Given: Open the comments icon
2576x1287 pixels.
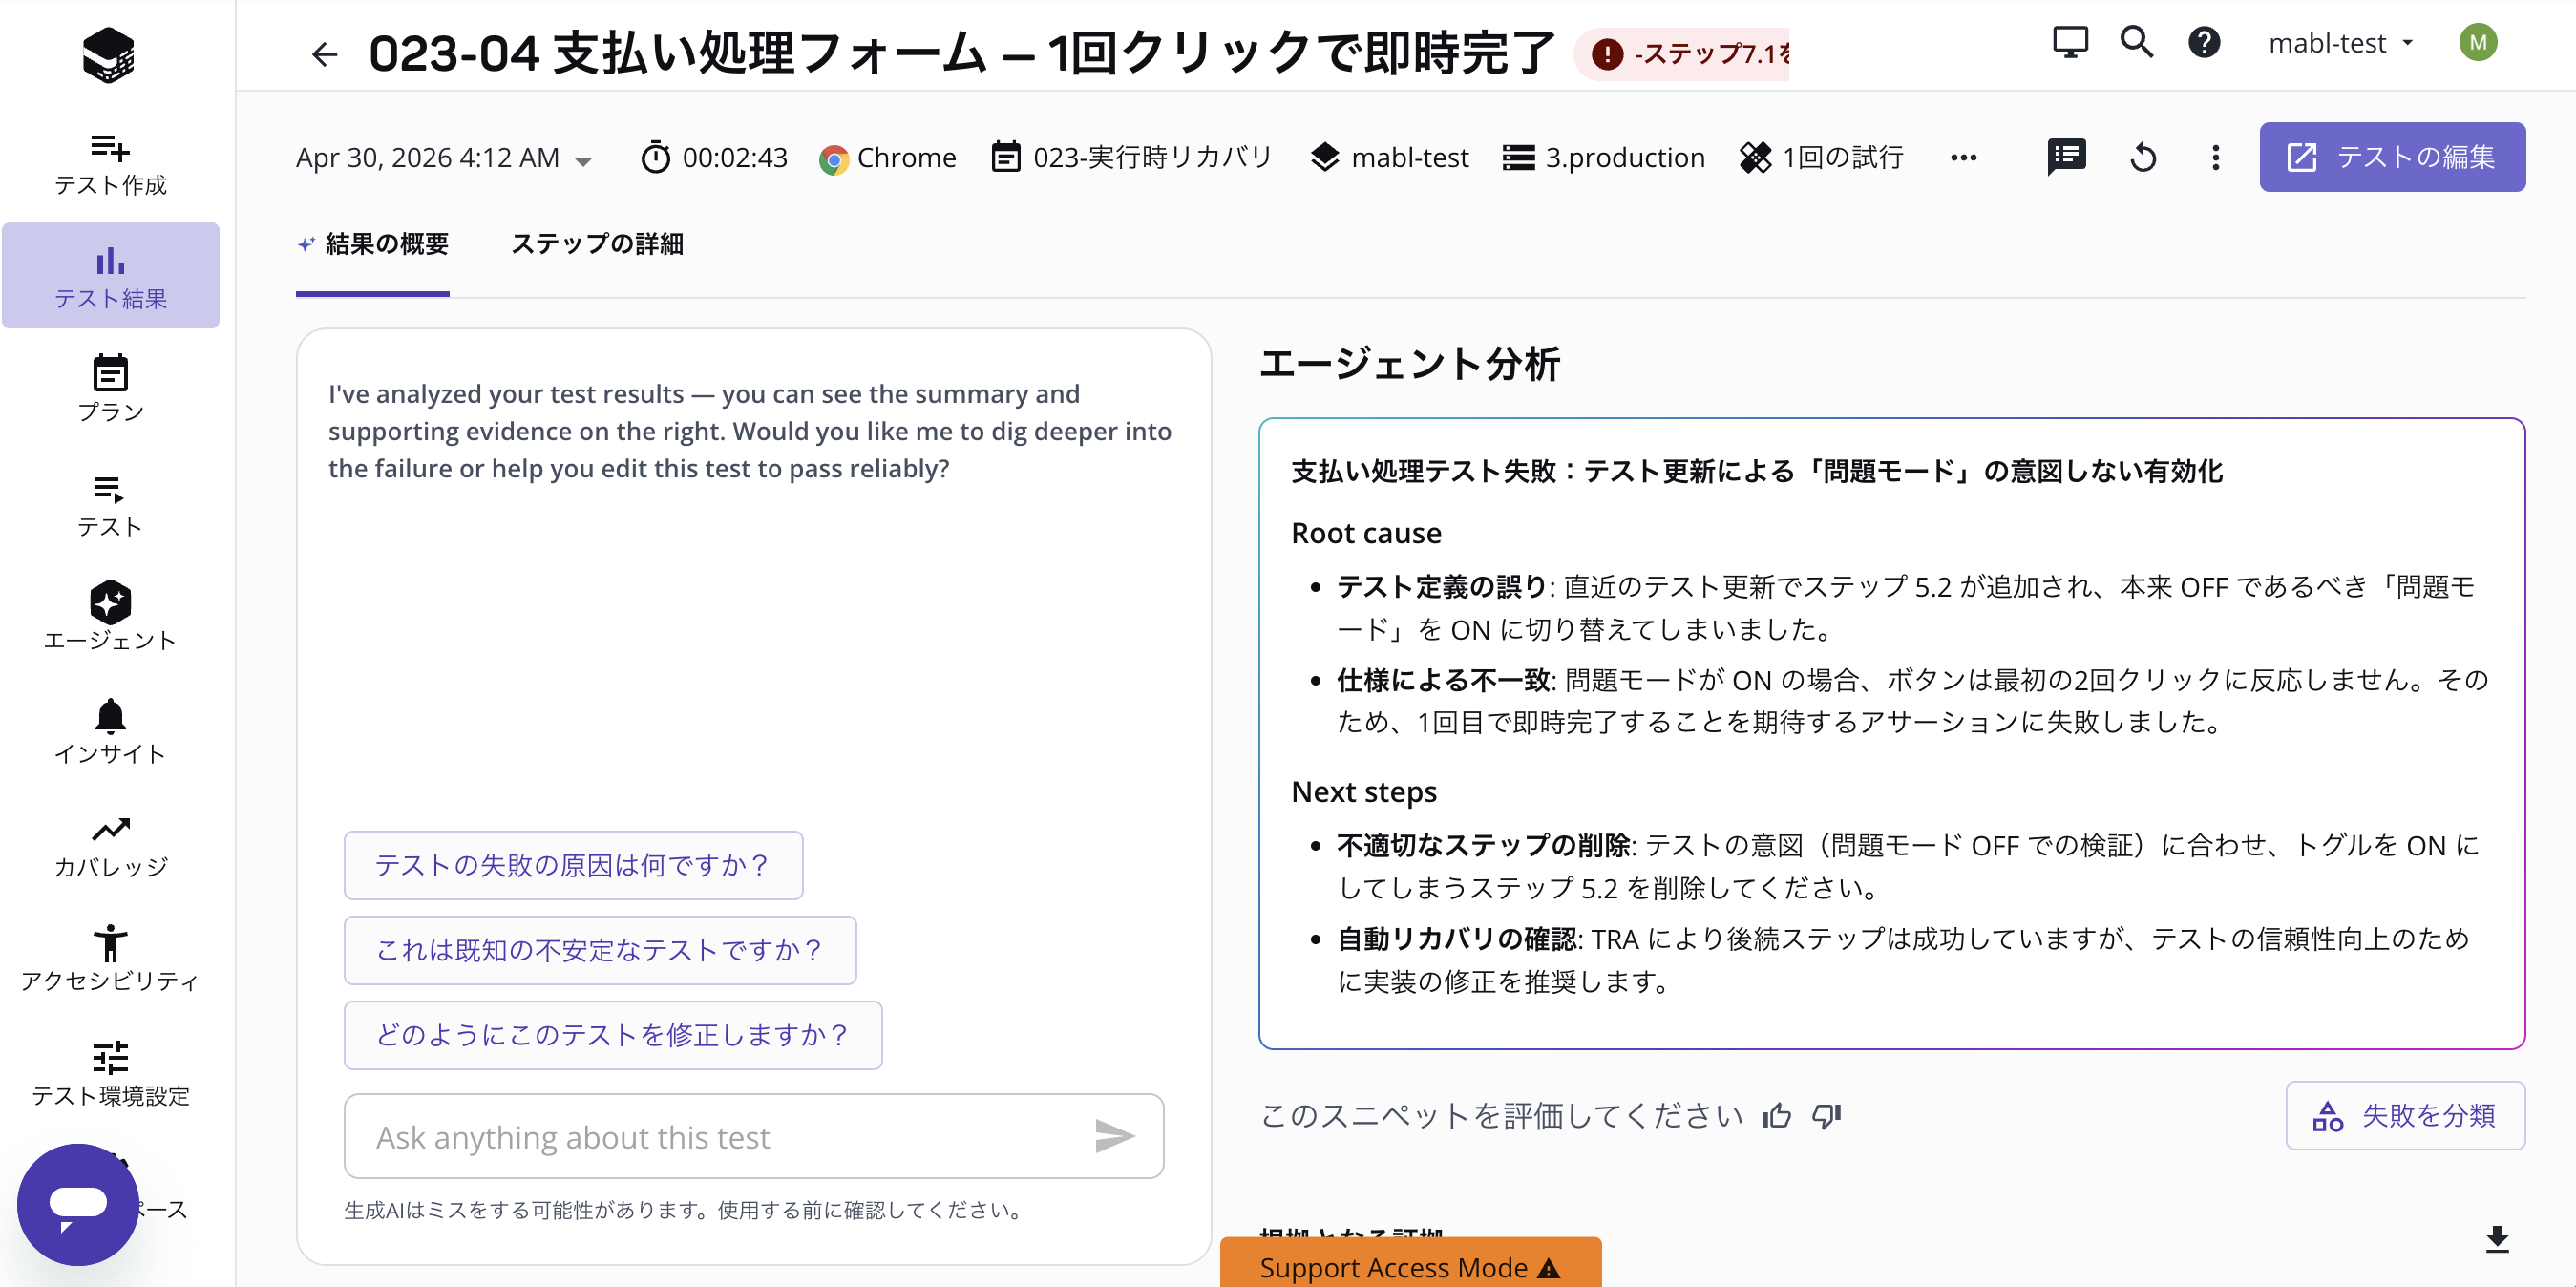Looking at the screenshot, I should pyautogui.click(x=2066, y=157).
